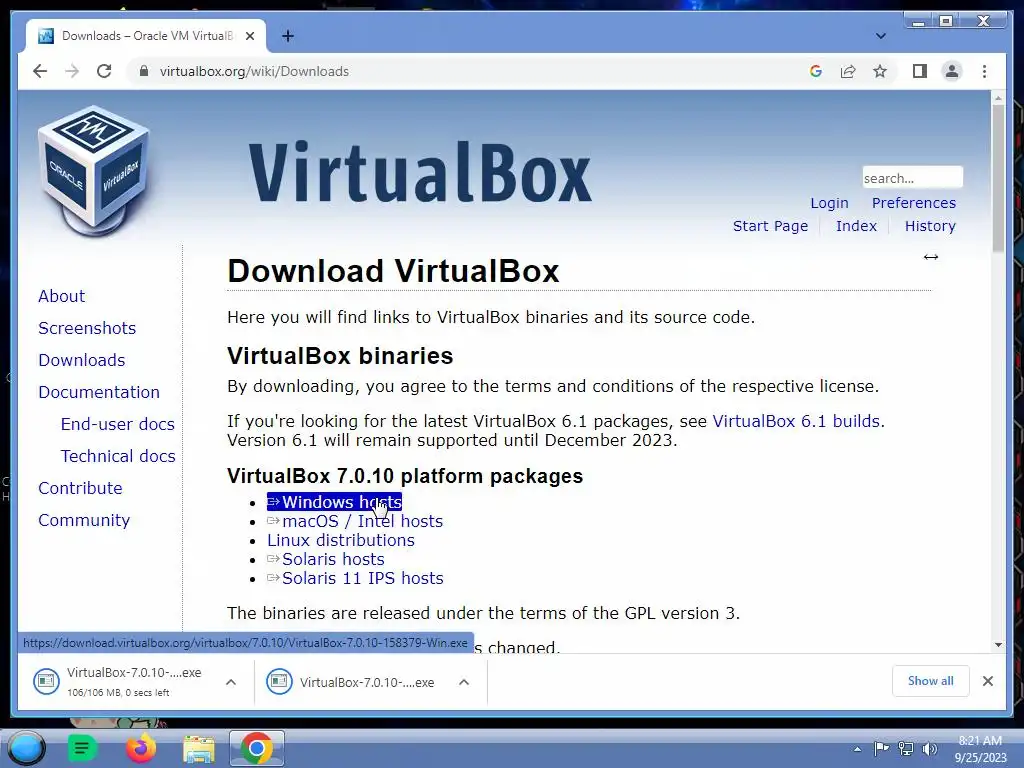This screenshot has width=1024, height=768.
Task: Open End-user docs sidebar link
Action: click(x=118, y=424)
